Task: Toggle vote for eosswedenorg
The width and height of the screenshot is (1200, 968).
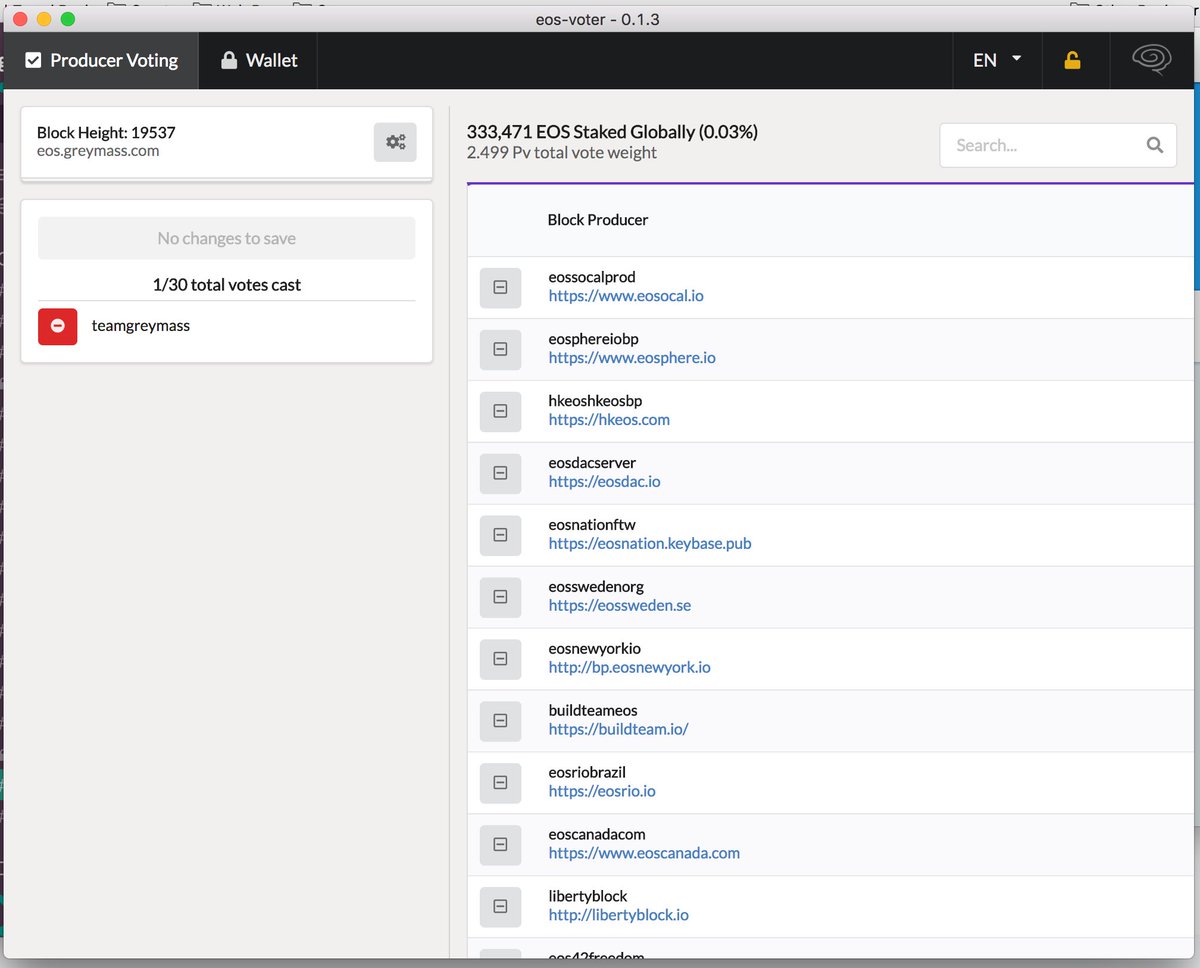Action: (x=500, y=597)
